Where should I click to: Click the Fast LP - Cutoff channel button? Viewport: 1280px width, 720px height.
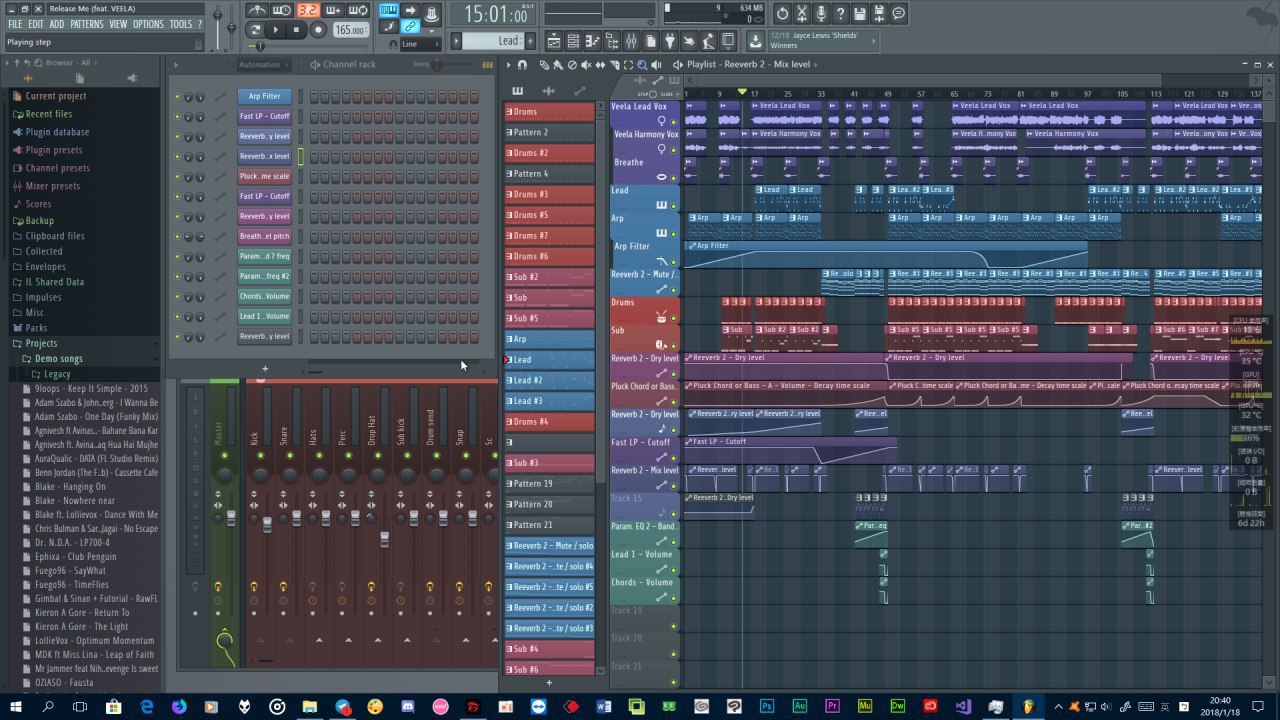[x=264, y=116]
